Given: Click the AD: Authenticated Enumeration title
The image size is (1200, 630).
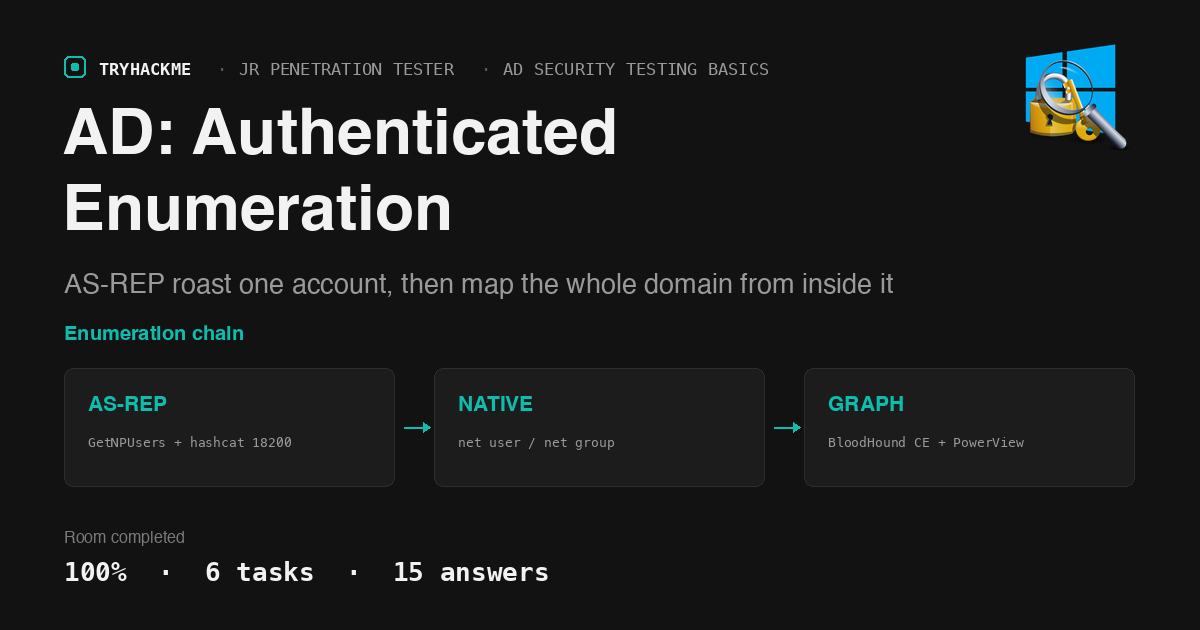Looking at the screenshot, I should coord(341,170).
